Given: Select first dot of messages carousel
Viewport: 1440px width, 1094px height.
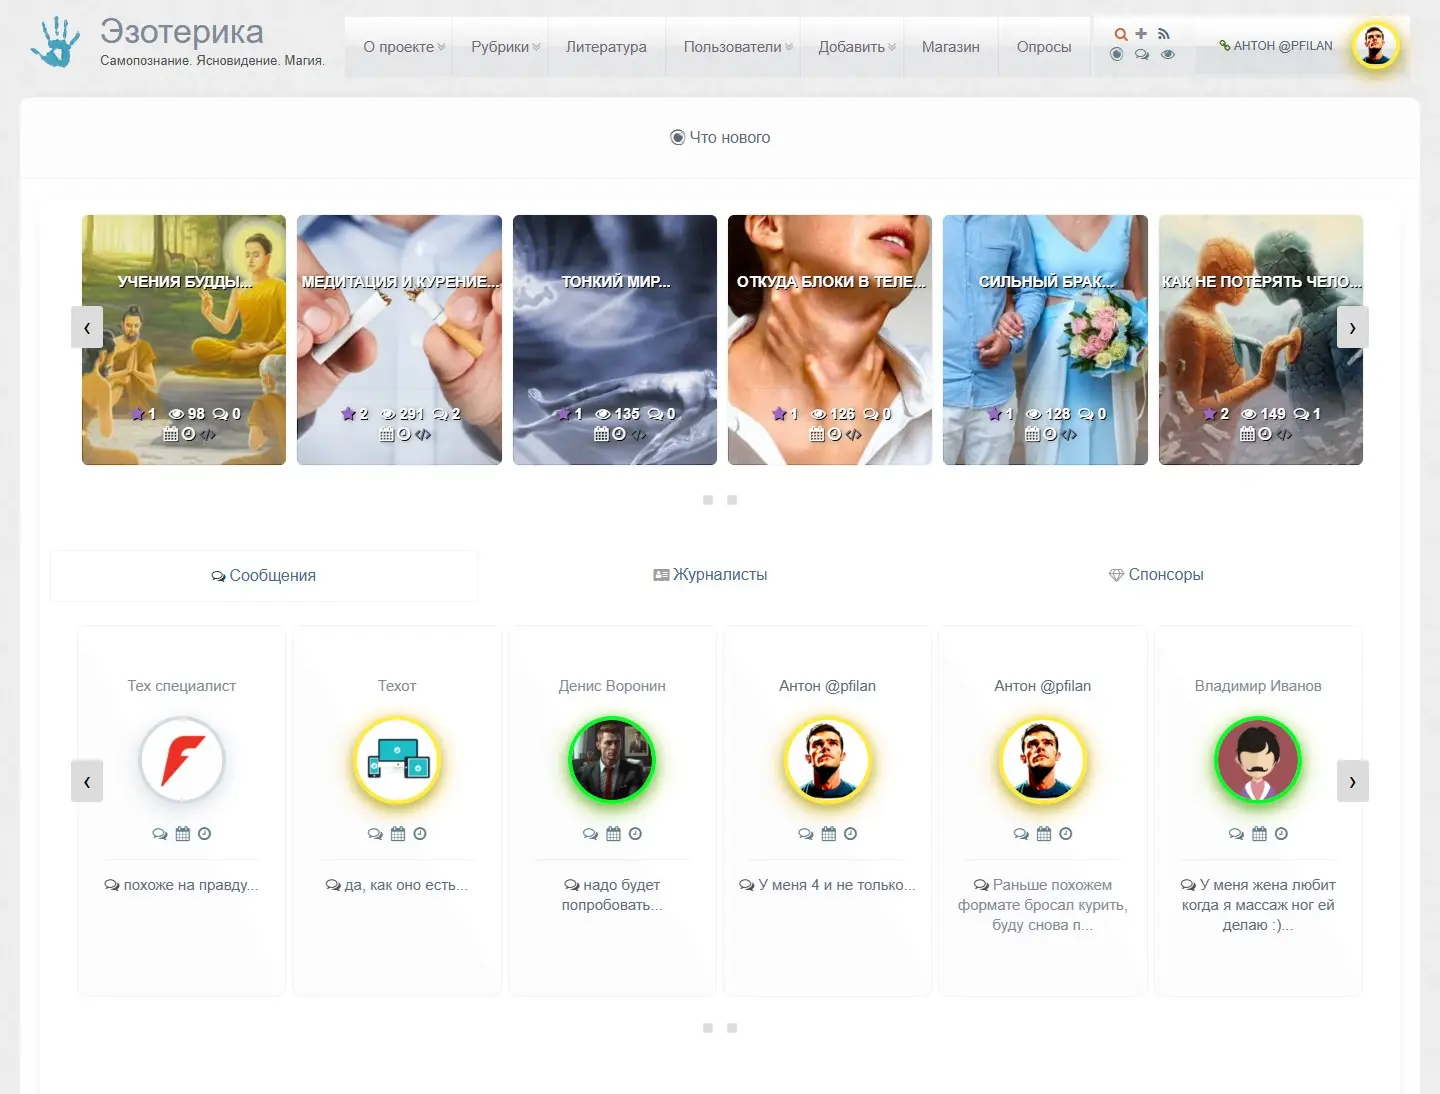Looking at the screenshot, I should coord(708,1028).
